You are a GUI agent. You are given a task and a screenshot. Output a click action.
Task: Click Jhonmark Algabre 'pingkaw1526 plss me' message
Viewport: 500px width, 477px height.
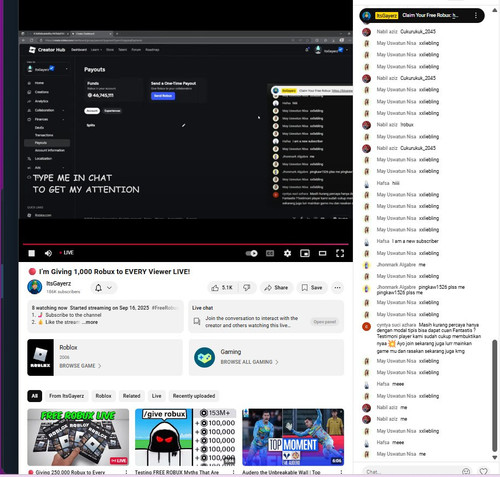coord(420,290)
